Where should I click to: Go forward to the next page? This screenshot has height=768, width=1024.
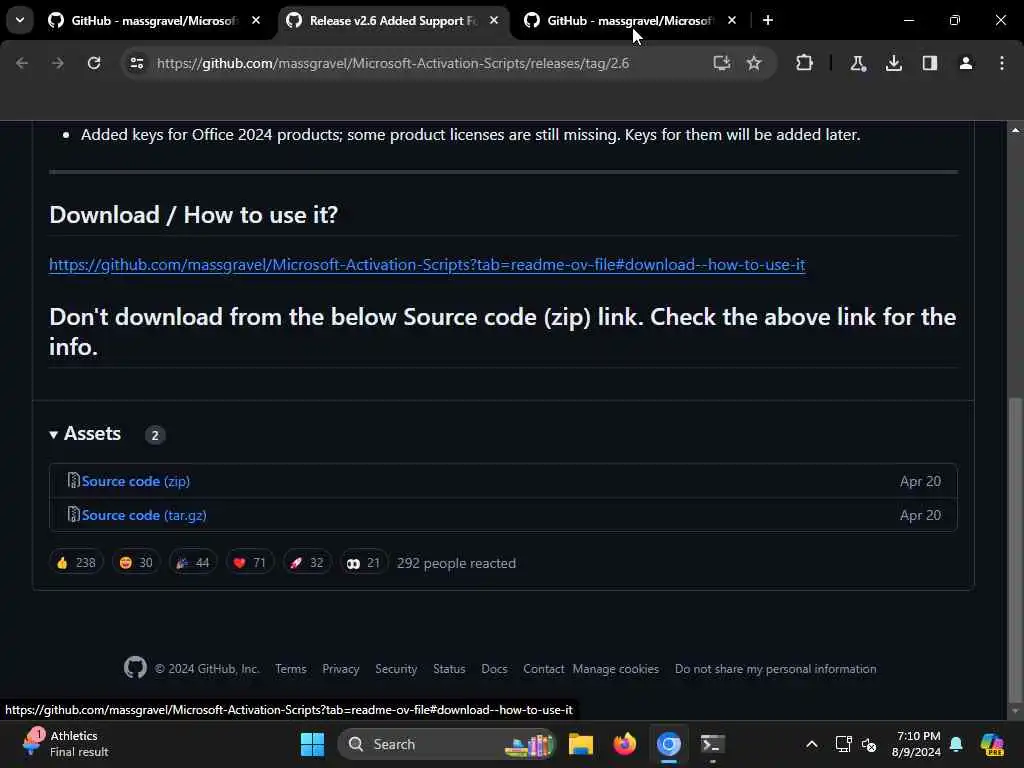(x=58, y=63)
